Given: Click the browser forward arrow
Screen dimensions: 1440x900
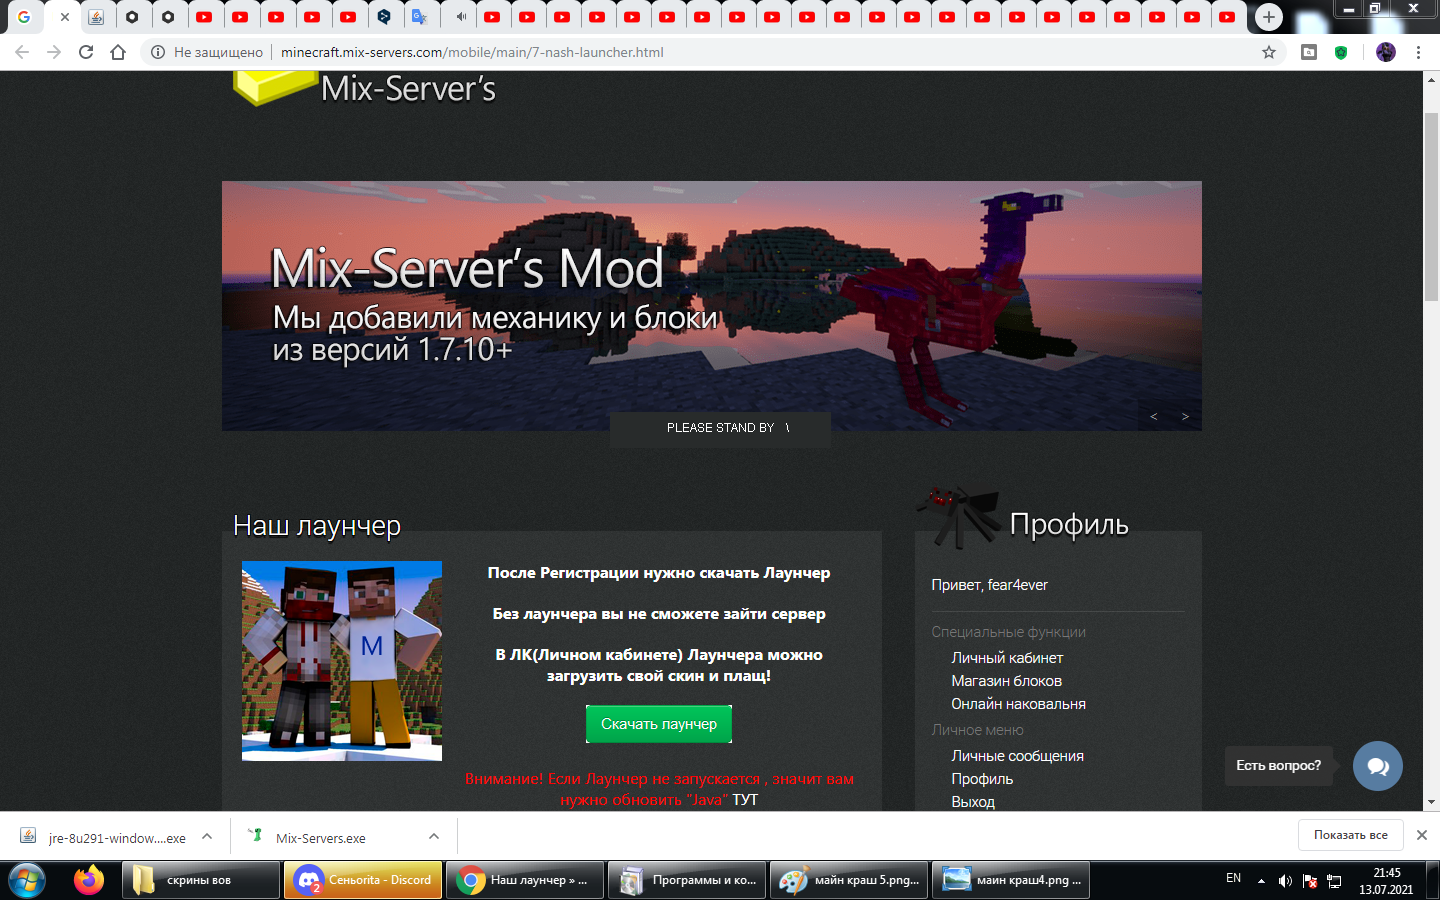Looking at the screenshot, I should (54, 52).
